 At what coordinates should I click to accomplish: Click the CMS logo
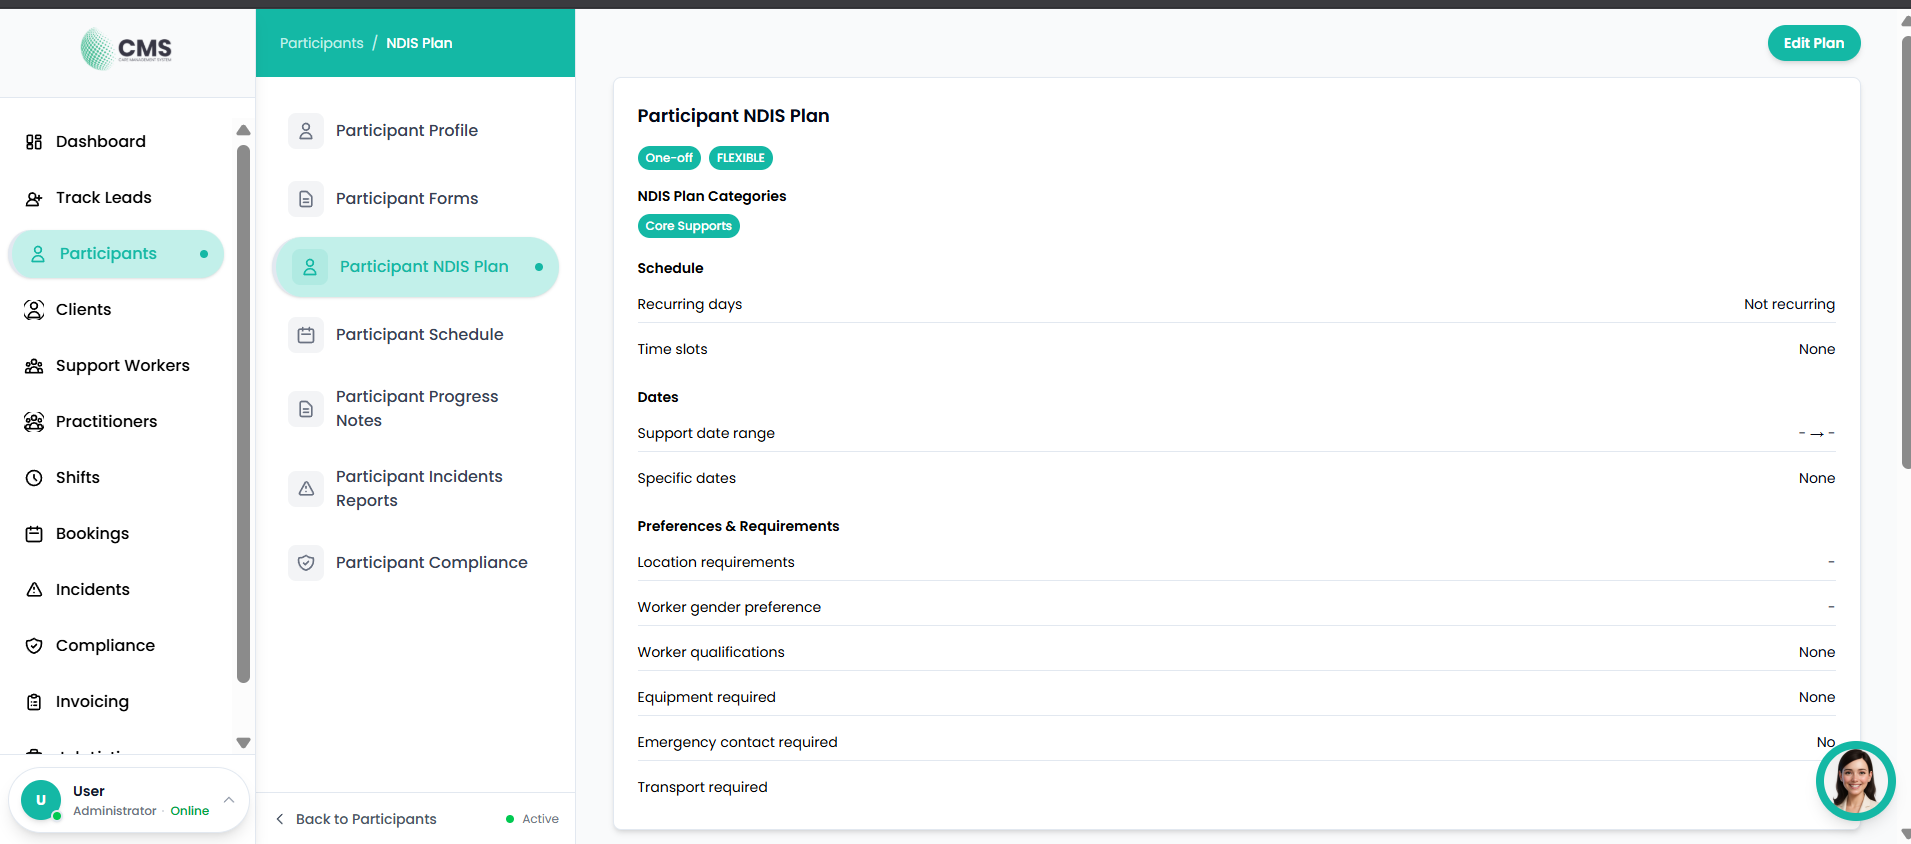point(126,49)
